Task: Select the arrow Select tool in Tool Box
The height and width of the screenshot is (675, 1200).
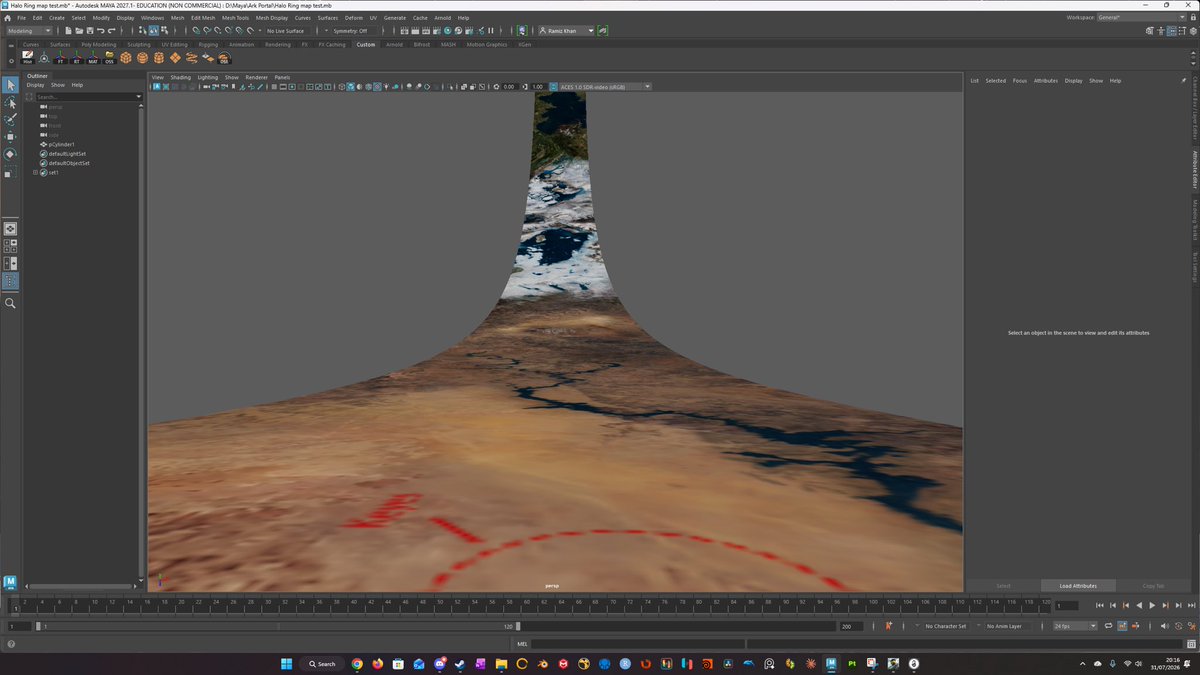Action: pyautogui.click(x=10, y=85)
